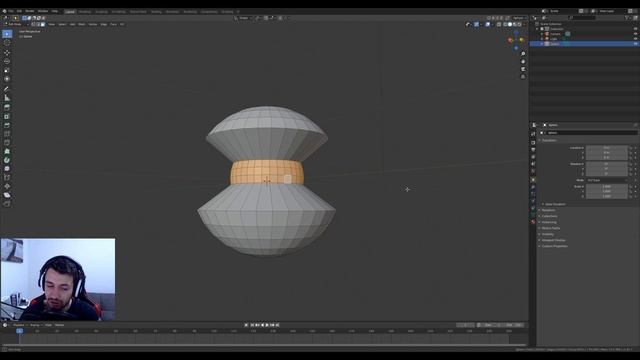Viewport: 640px width, 360px height.
Task: Open rotation Mode dropdown
Action: [607, 180]
